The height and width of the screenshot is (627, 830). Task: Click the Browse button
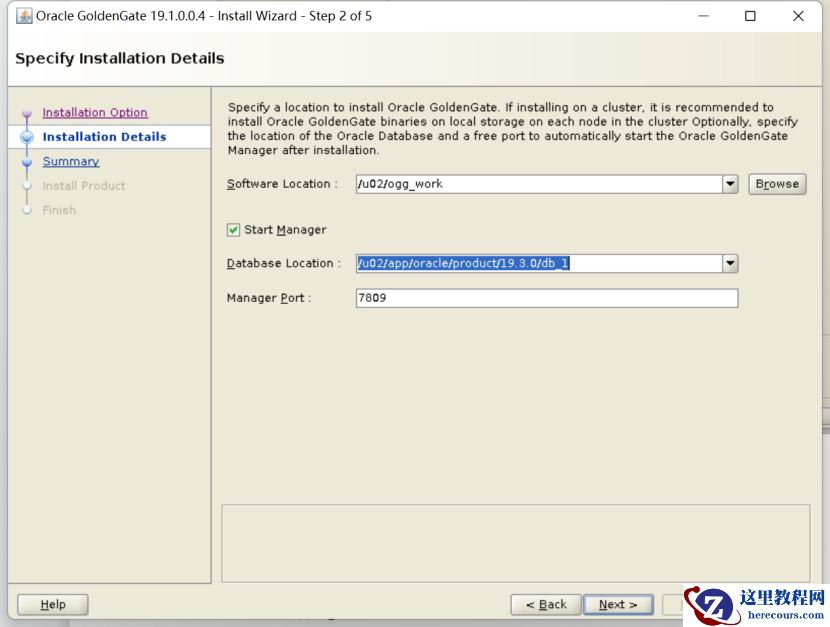click(x=777, y=184)
